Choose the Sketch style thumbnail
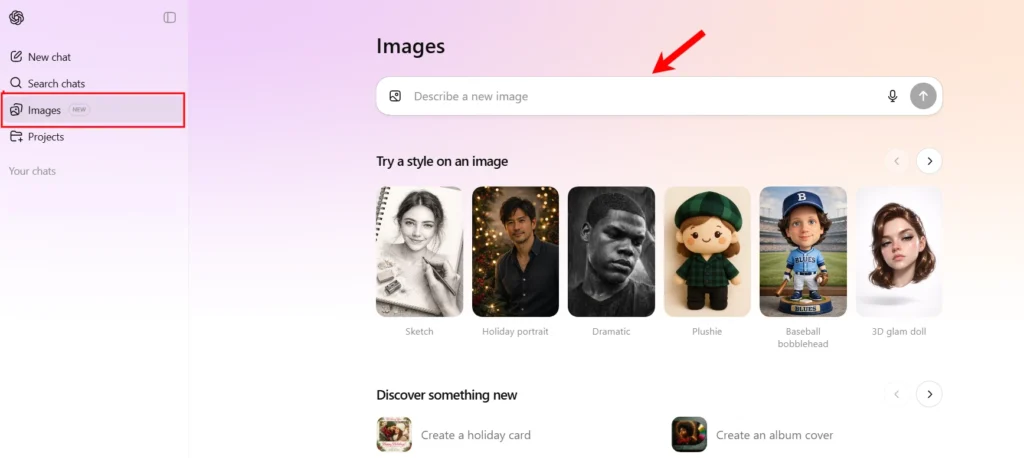1024x458 pixels. (419, 252)
